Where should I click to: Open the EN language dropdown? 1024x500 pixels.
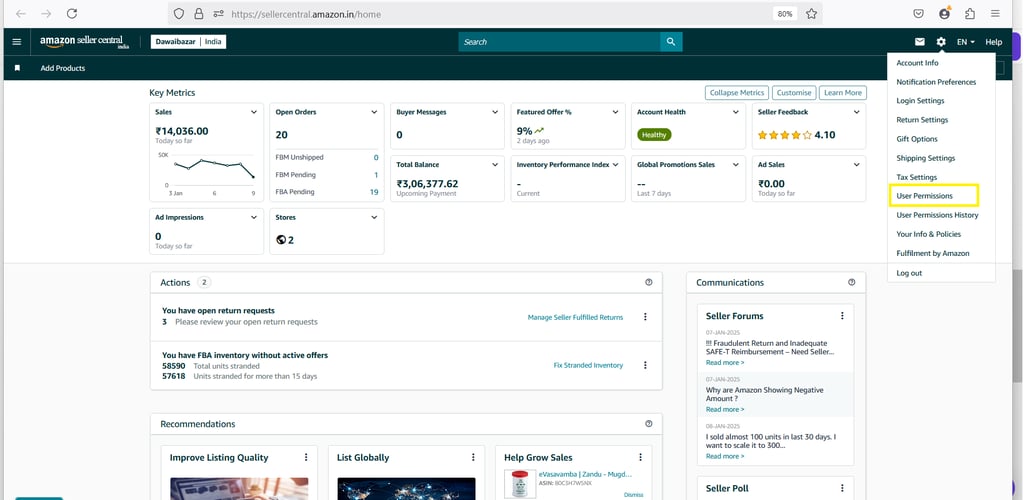pyautogui.click(x=966, y=42)
